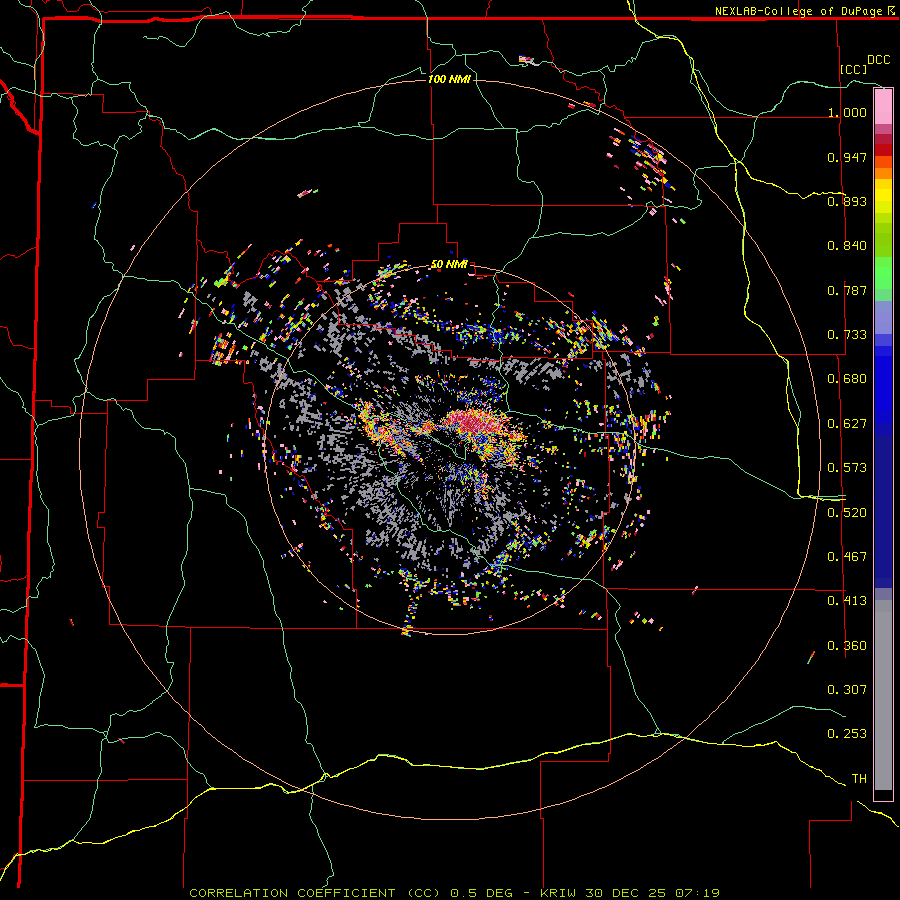
Task: Click the 0.947 scale value
Action: (847, 157)
